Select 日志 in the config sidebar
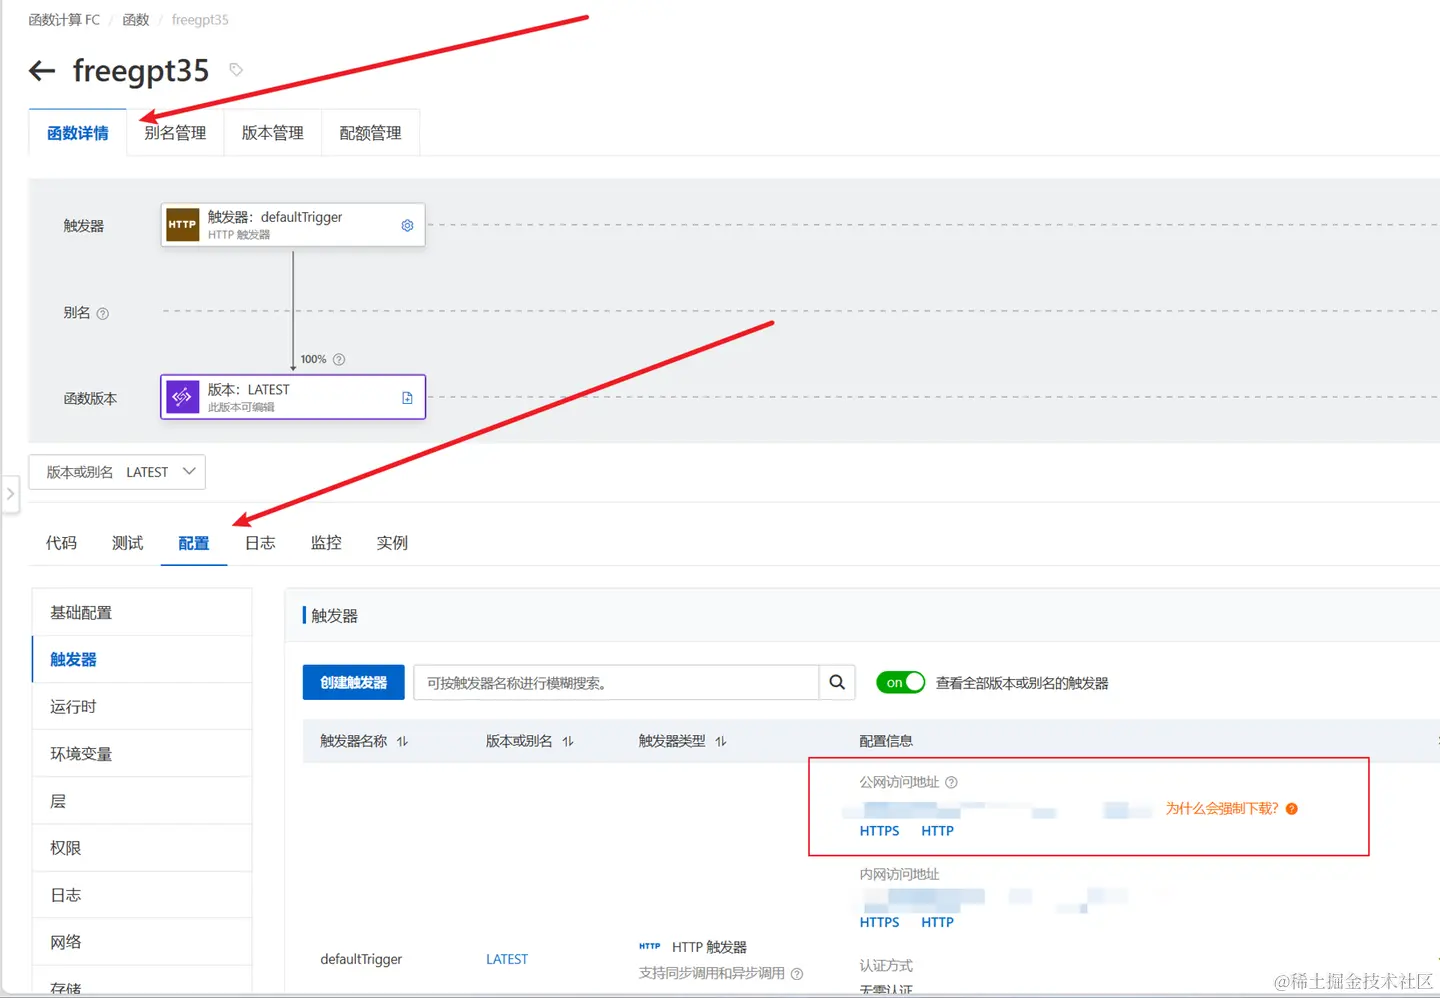 tap(142, 894)
